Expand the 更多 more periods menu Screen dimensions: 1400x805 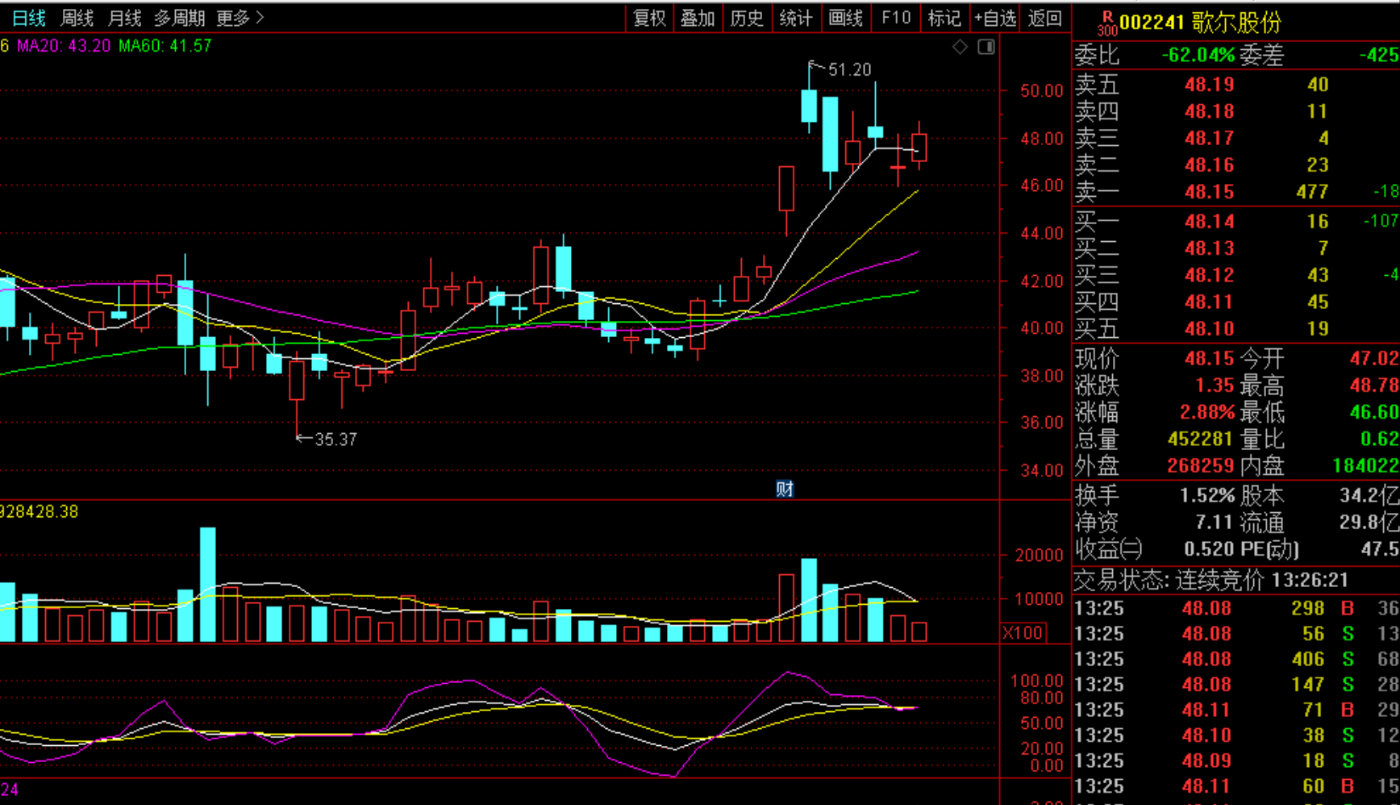point(240,18)
